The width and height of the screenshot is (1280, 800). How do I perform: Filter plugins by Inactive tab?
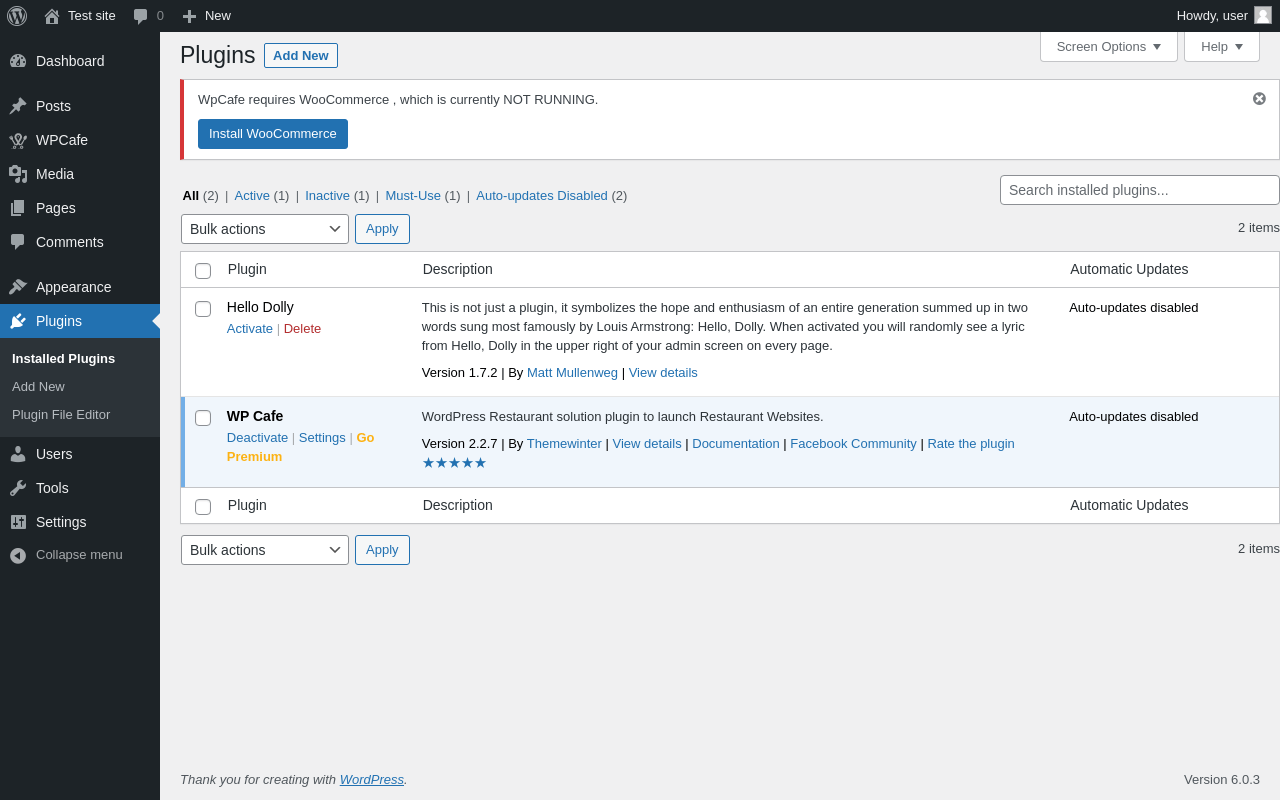click(327, 196)
